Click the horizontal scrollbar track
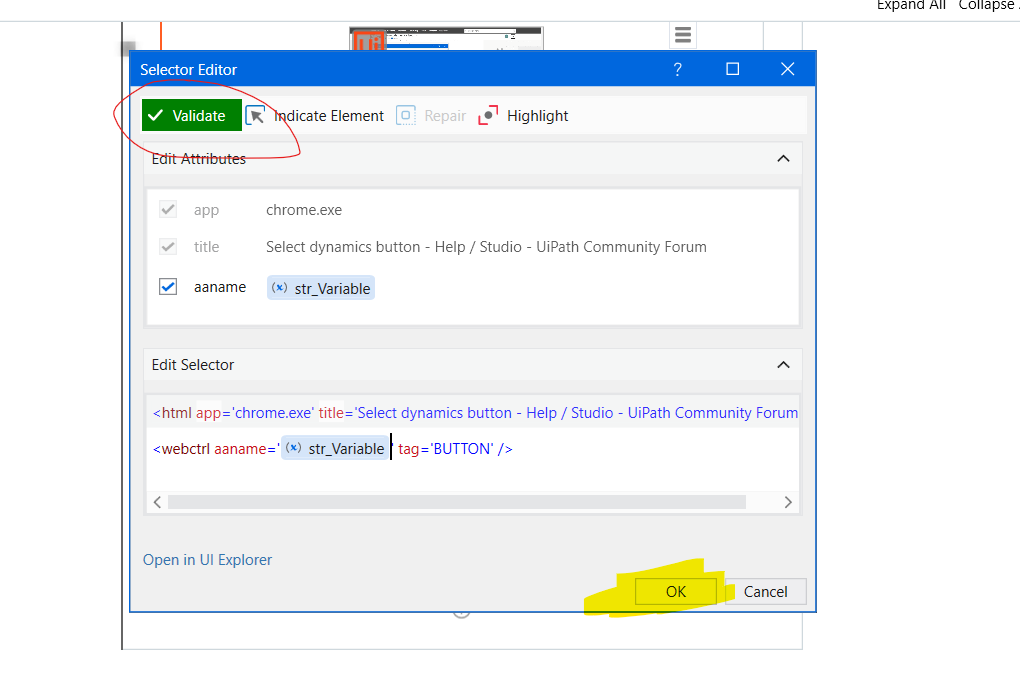This screenshot has width=1020, height=690. 457,502
